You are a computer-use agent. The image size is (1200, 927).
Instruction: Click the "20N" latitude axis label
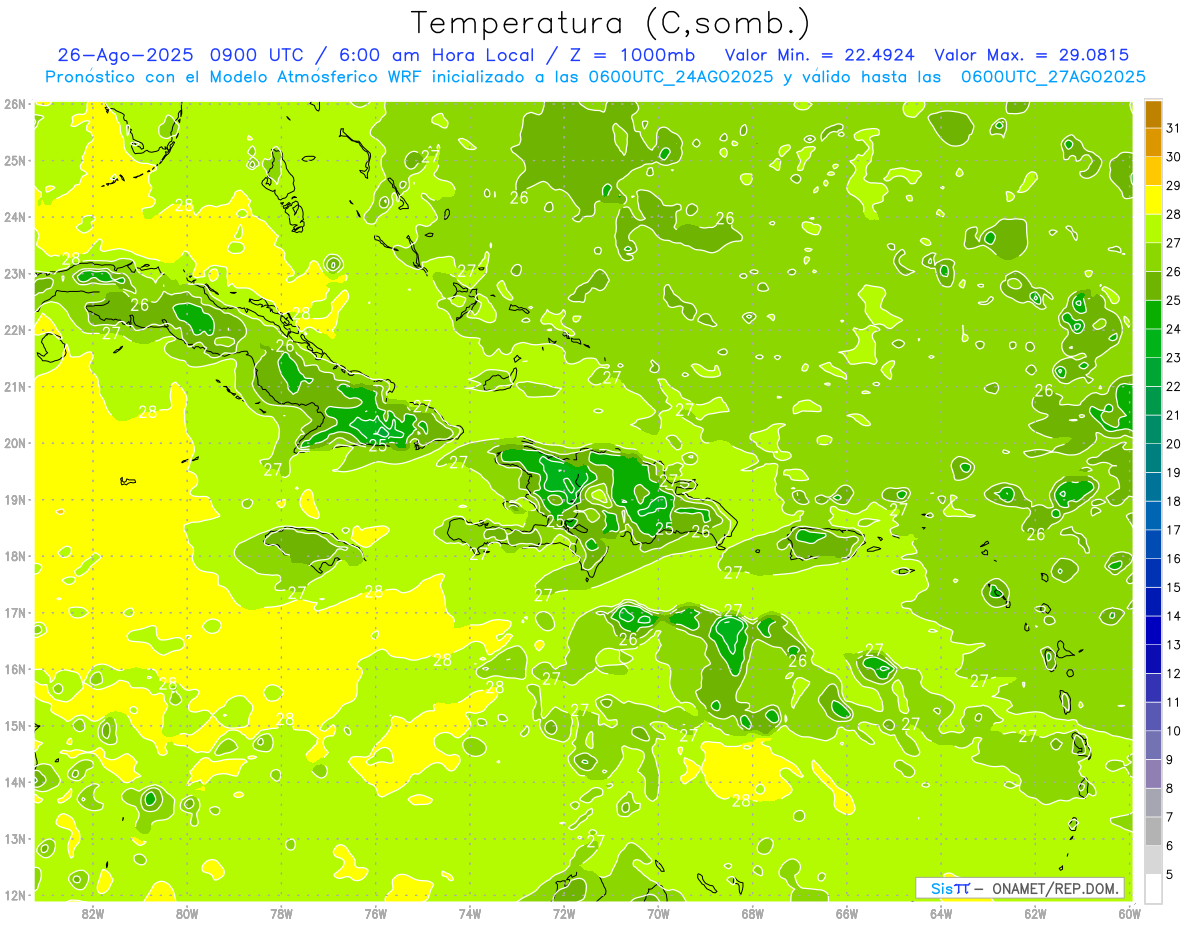tap(14, 443)
